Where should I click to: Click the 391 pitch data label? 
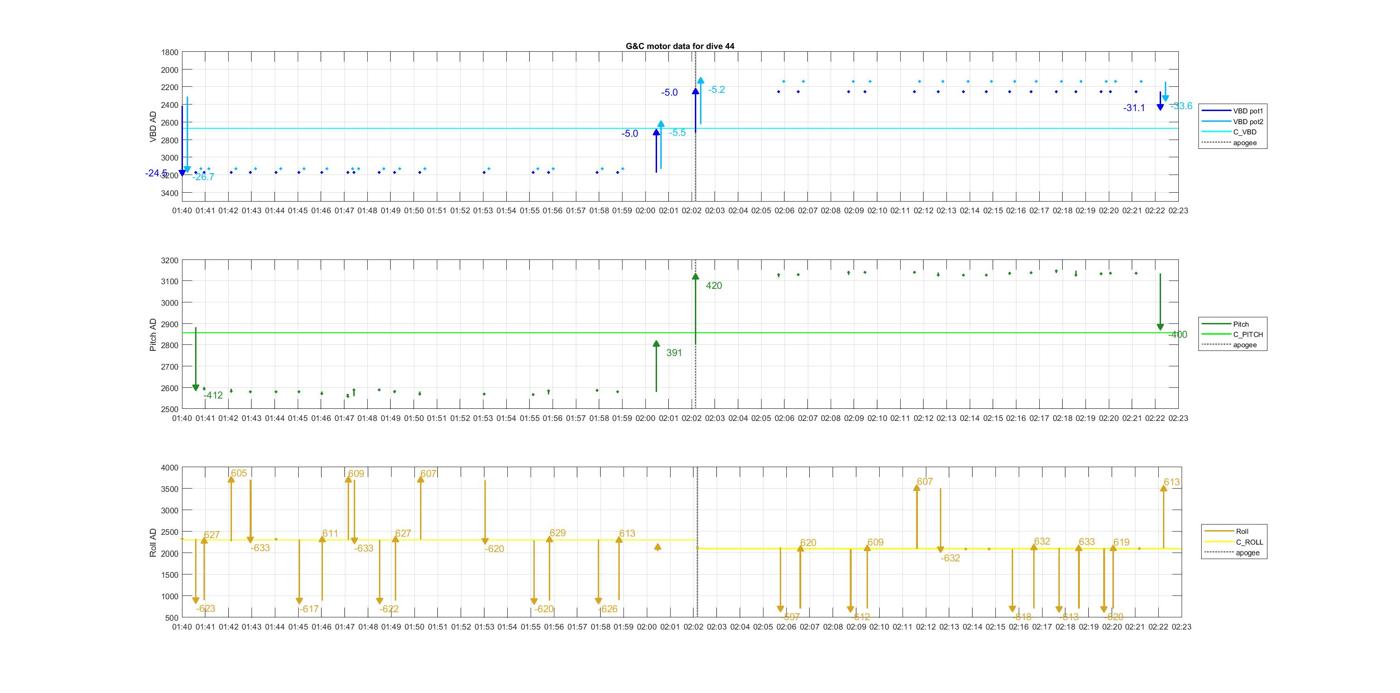(674, 353)
